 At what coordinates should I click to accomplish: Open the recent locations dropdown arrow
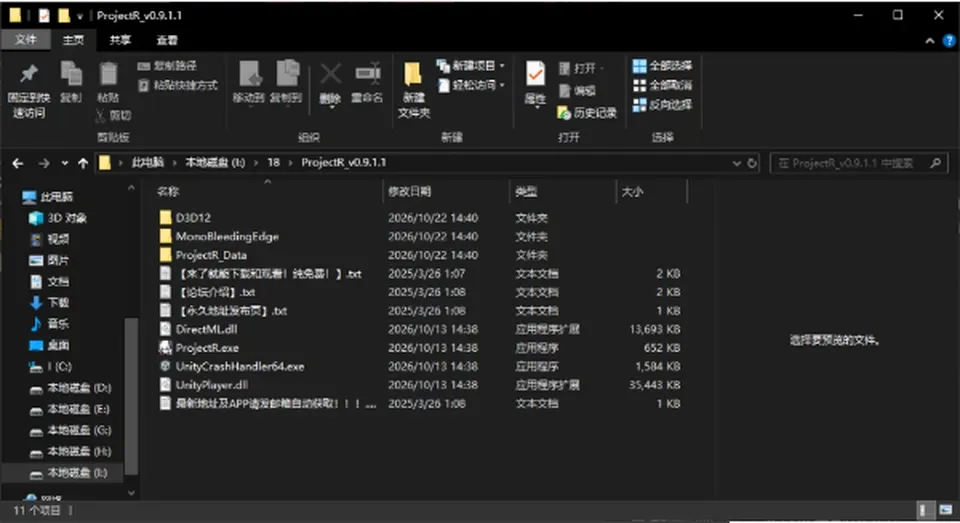click(x=64, y=164)
